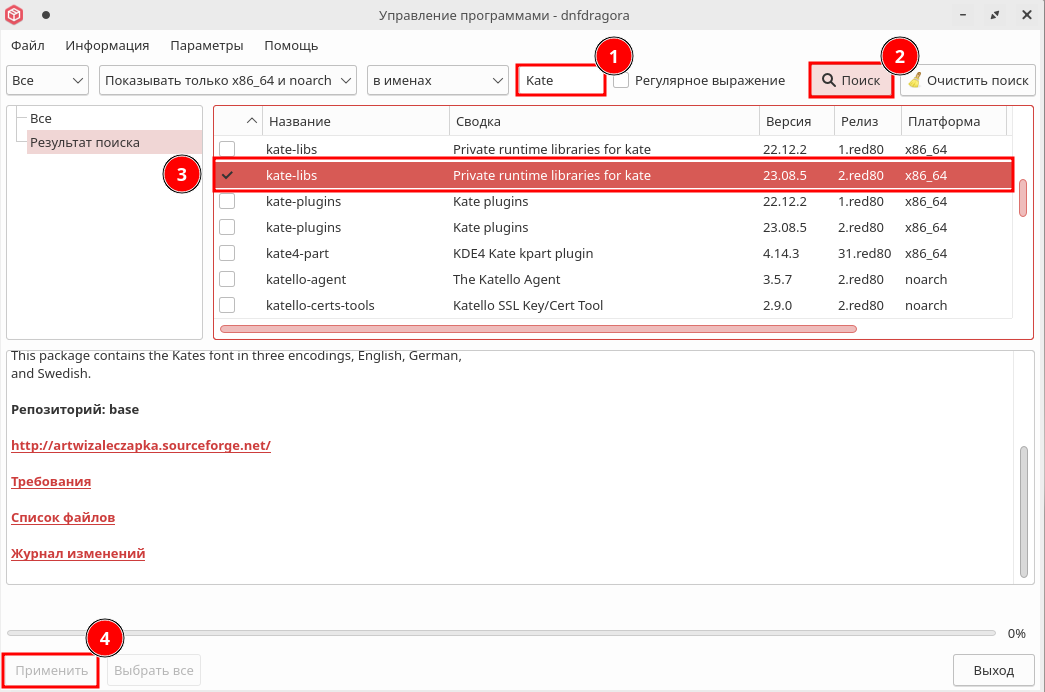Click the broom icon to clear search
Image resolution: width=1045 pixels, height=692 pixels.
(x=914, y=80)
